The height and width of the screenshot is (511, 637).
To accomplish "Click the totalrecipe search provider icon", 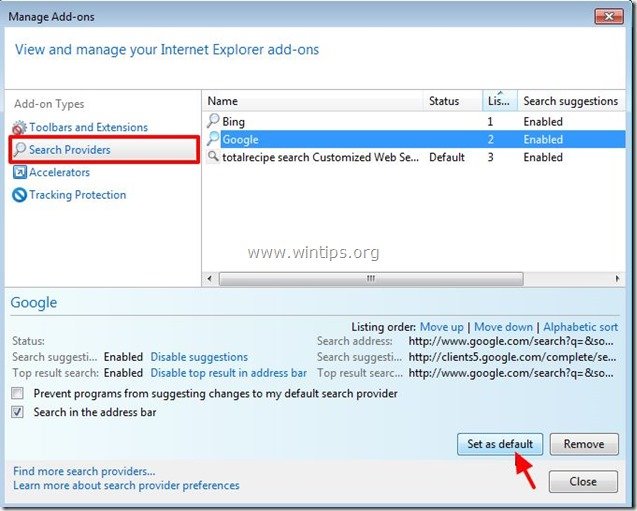I will point(213,156).
